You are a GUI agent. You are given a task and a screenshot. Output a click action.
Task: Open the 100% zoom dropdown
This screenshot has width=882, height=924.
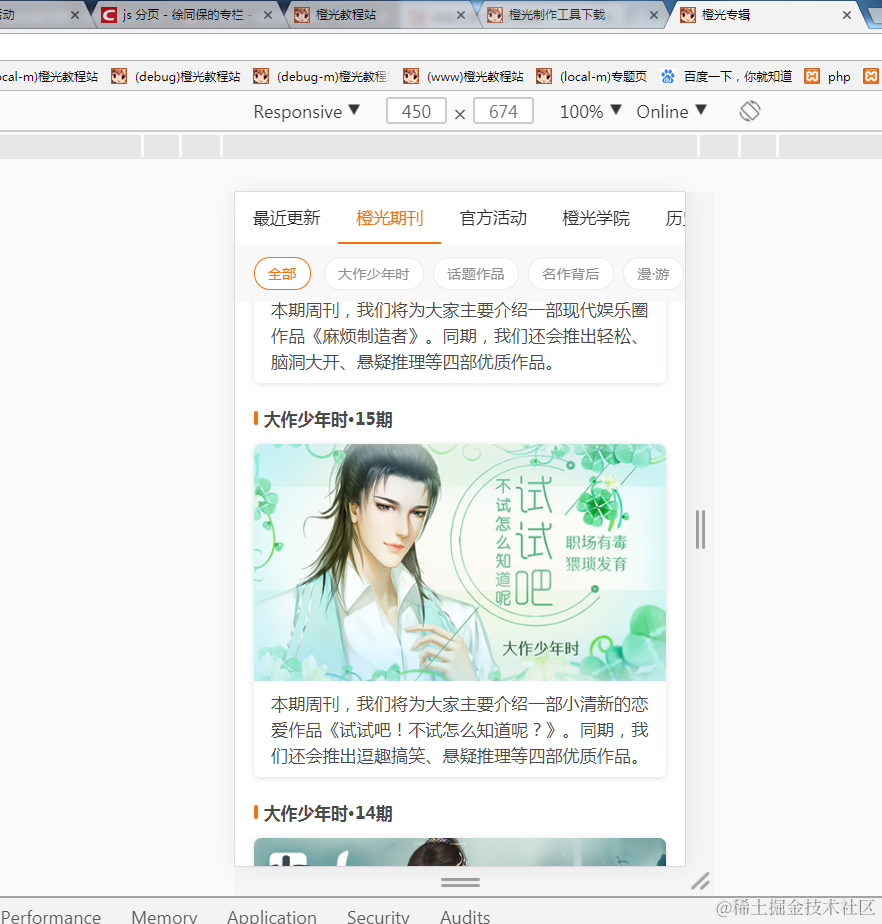[x=590, y=111]
